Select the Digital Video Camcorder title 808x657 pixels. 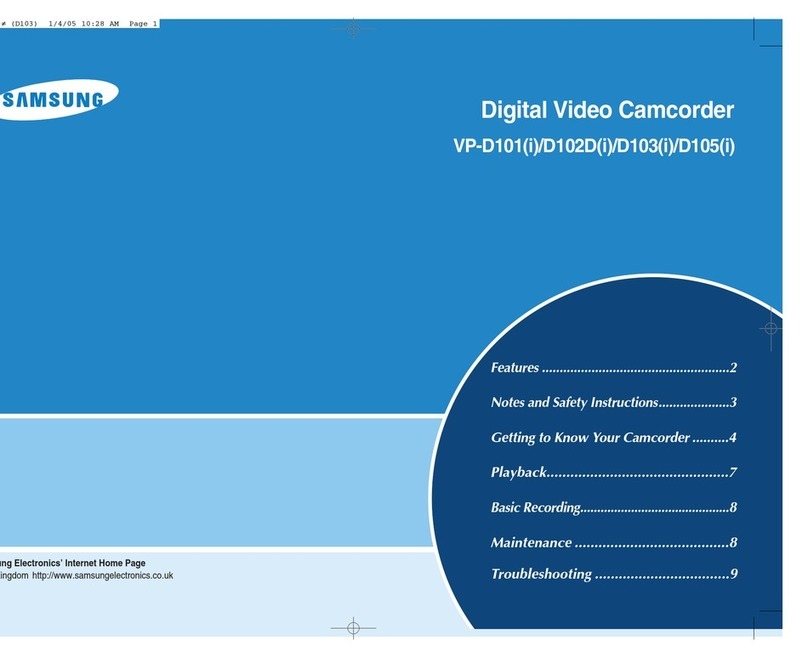[607, 110]
